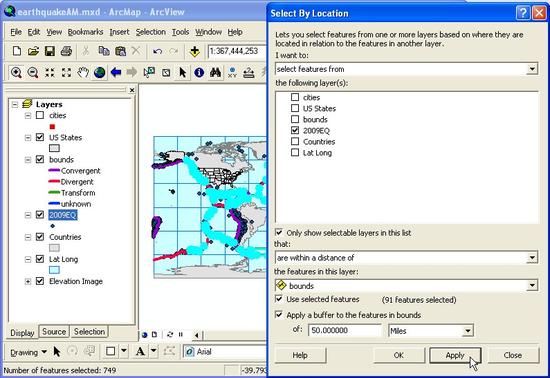Click the Full Extent globe icon
Viewport: 550px width, 378px height.
pyautogui.click(x=100, y=73)
